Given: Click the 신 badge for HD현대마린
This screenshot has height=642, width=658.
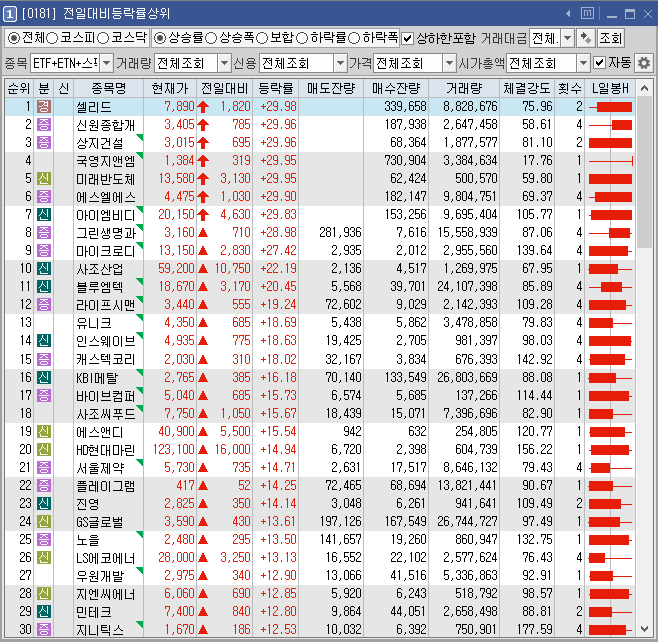Looking at the screenshot, I should pos(44,450).
